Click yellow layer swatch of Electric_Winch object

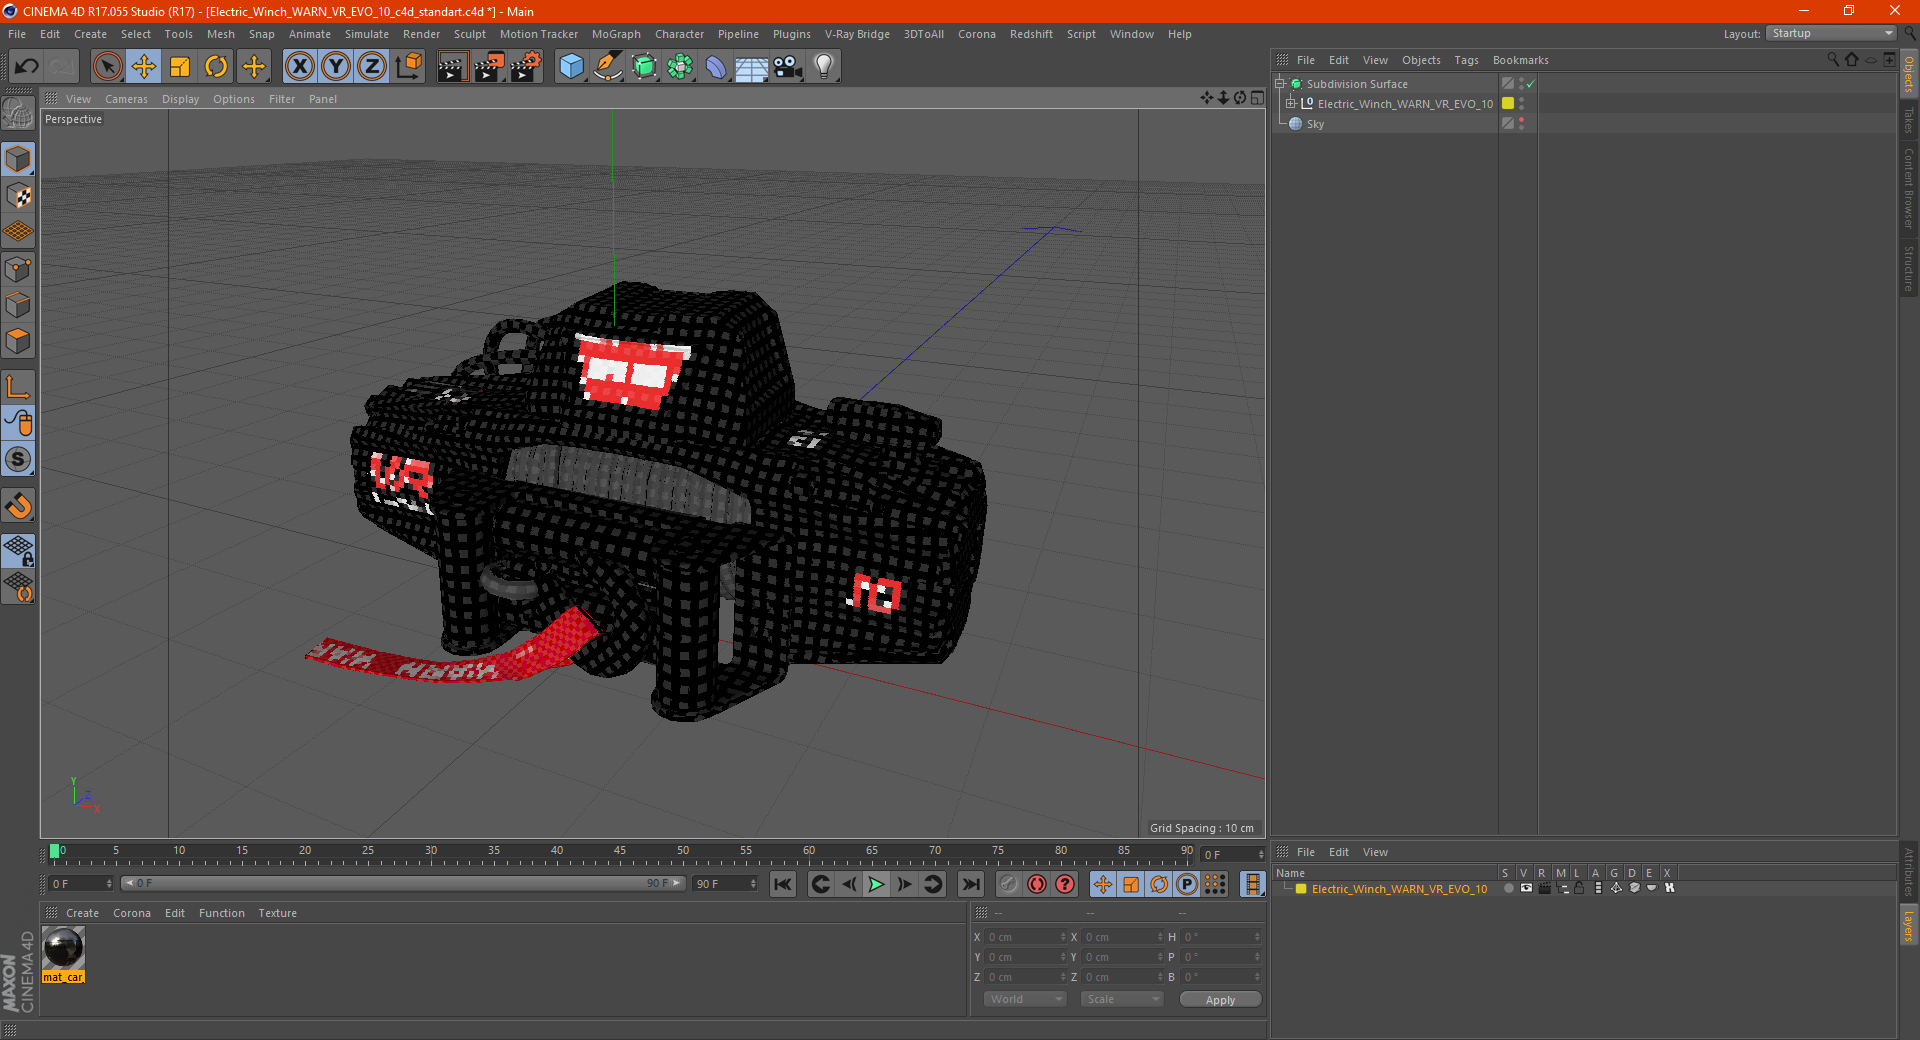1508,103
